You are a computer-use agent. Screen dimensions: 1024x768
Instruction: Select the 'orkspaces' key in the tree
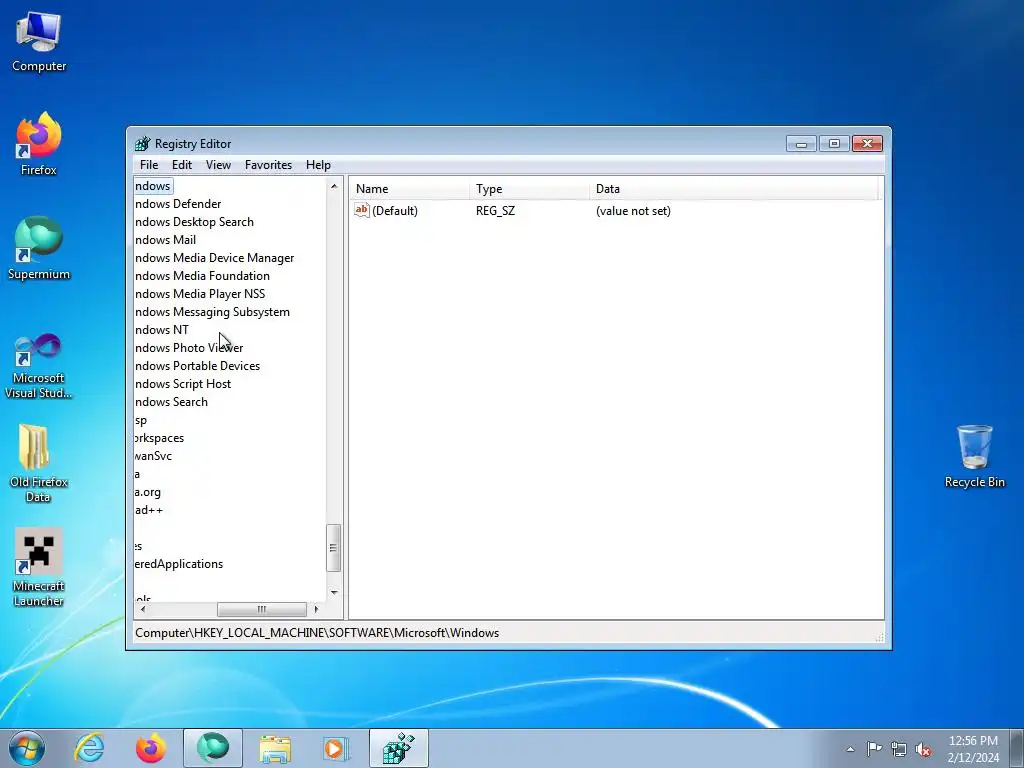tap(159, 438)
